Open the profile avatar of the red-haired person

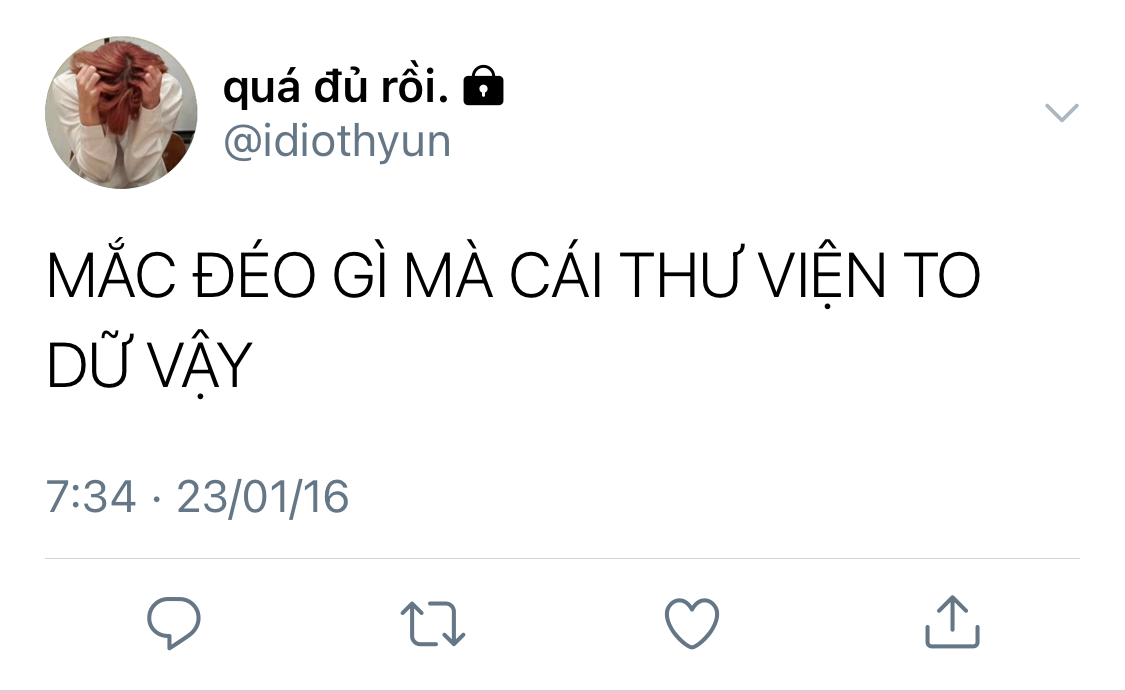121,113
